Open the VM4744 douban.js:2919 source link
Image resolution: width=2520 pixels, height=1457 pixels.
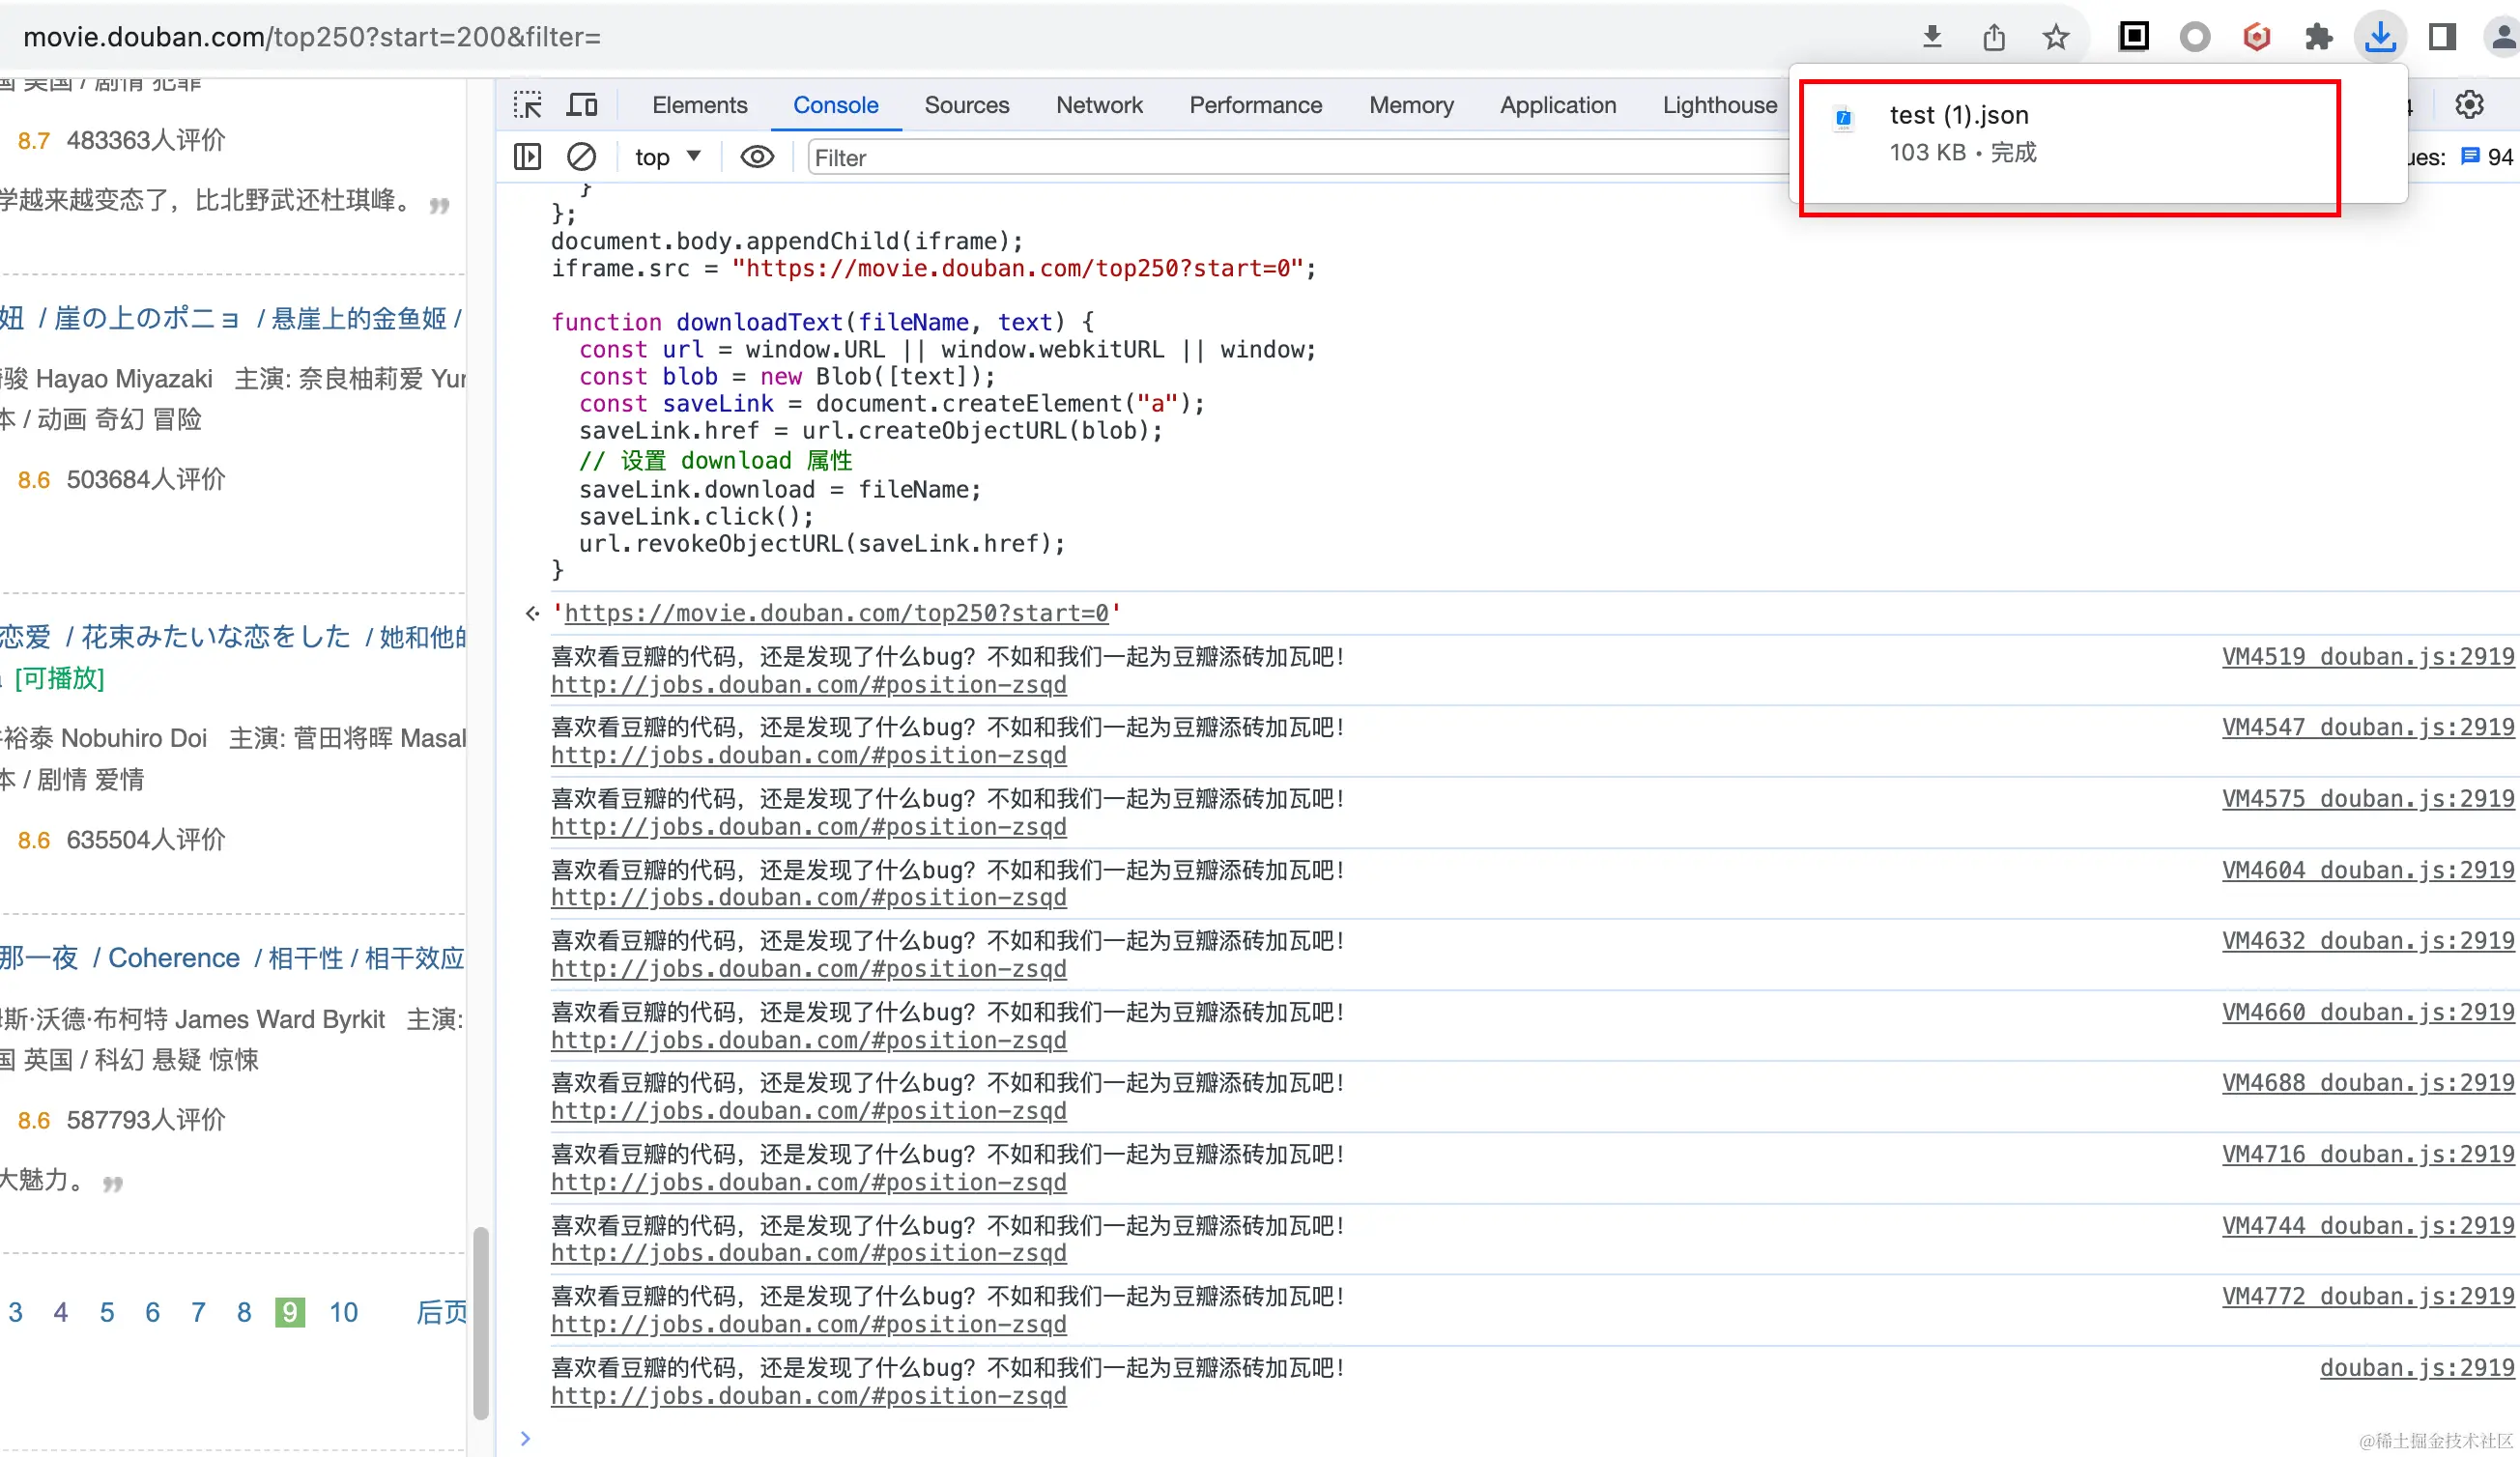tap(2368, 1226)
